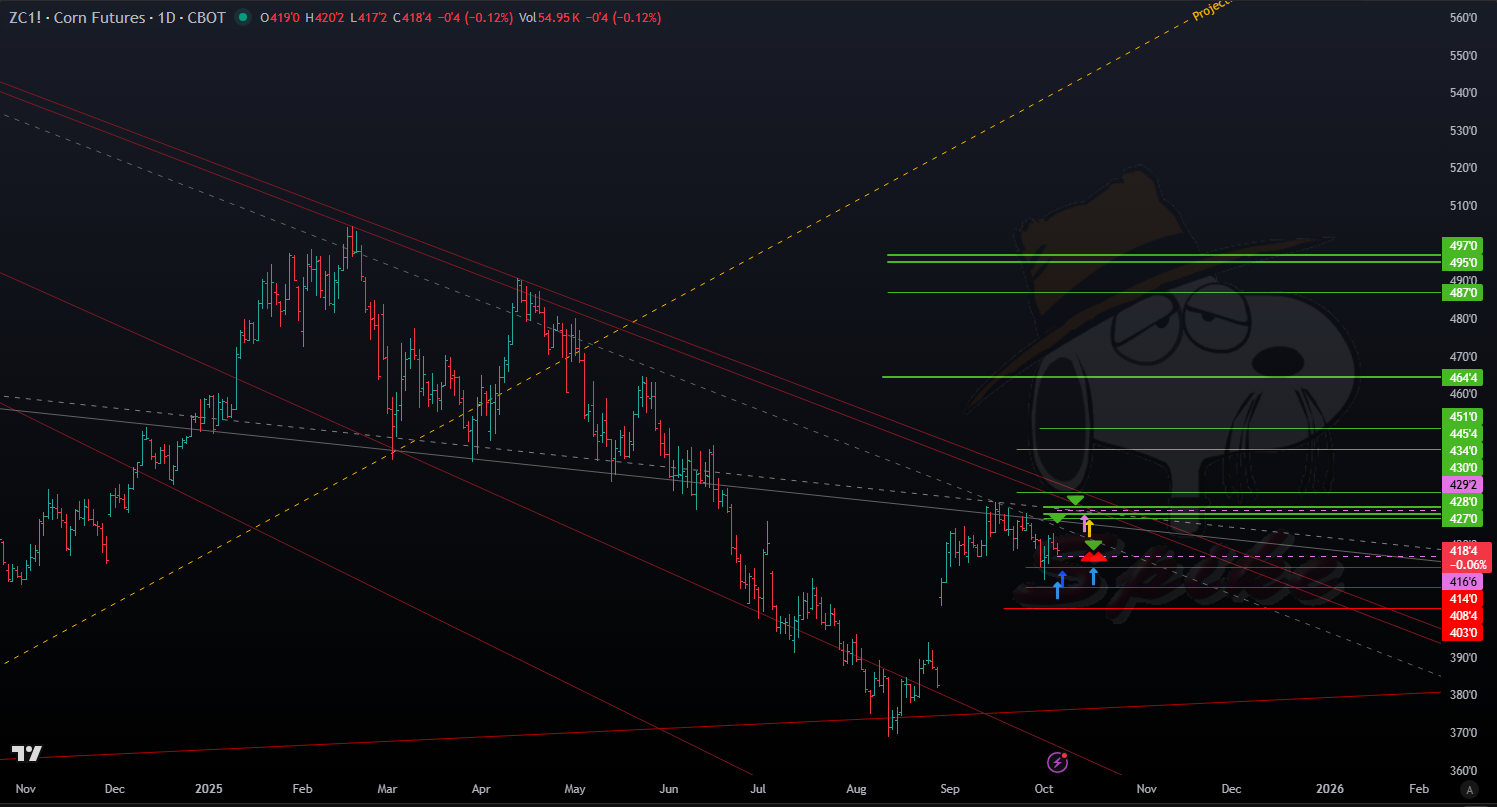1497x807 pixels.
Task: Click the red 418'4 current price label
Action: pos(1464,550)
